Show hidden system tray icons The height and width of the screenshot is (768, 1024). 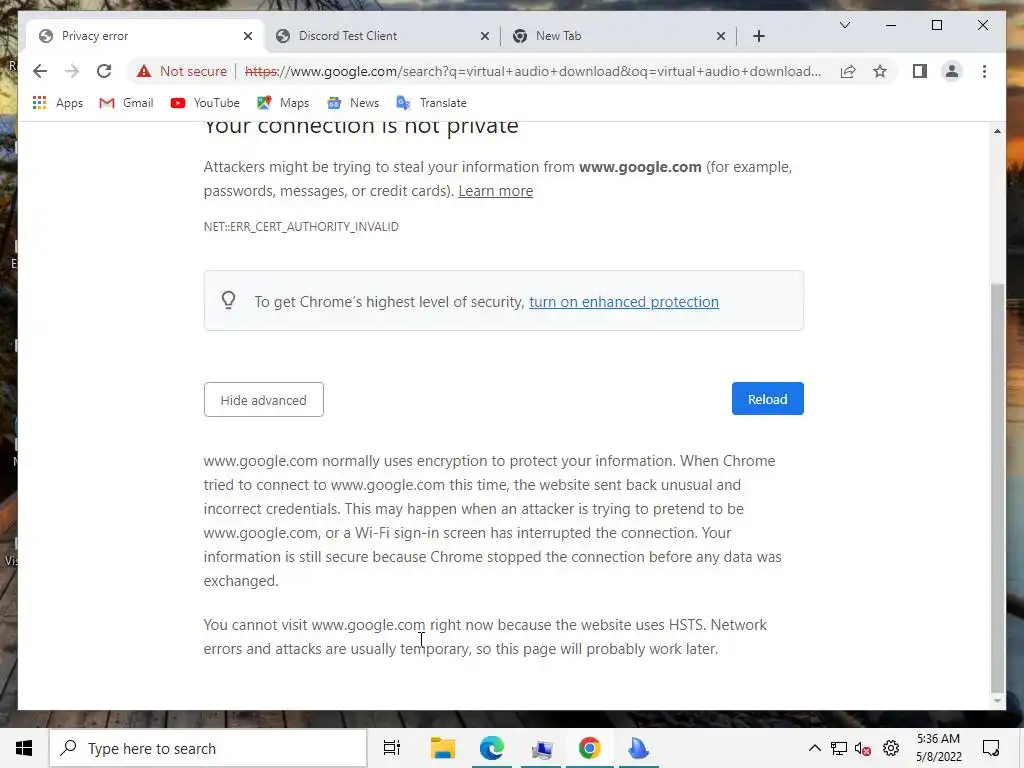pos(814,748)
